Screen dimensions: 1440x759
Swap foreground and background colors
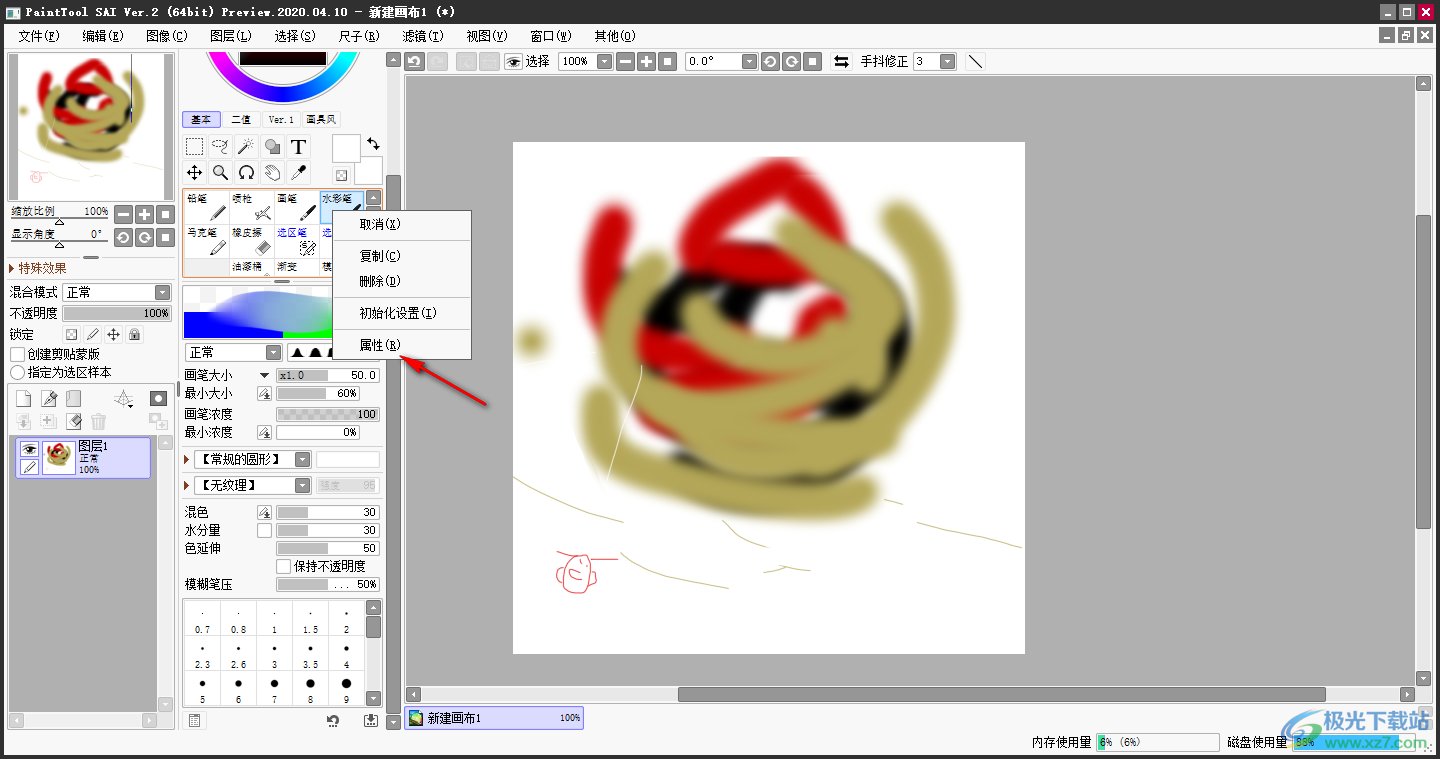tap(373, 144)
